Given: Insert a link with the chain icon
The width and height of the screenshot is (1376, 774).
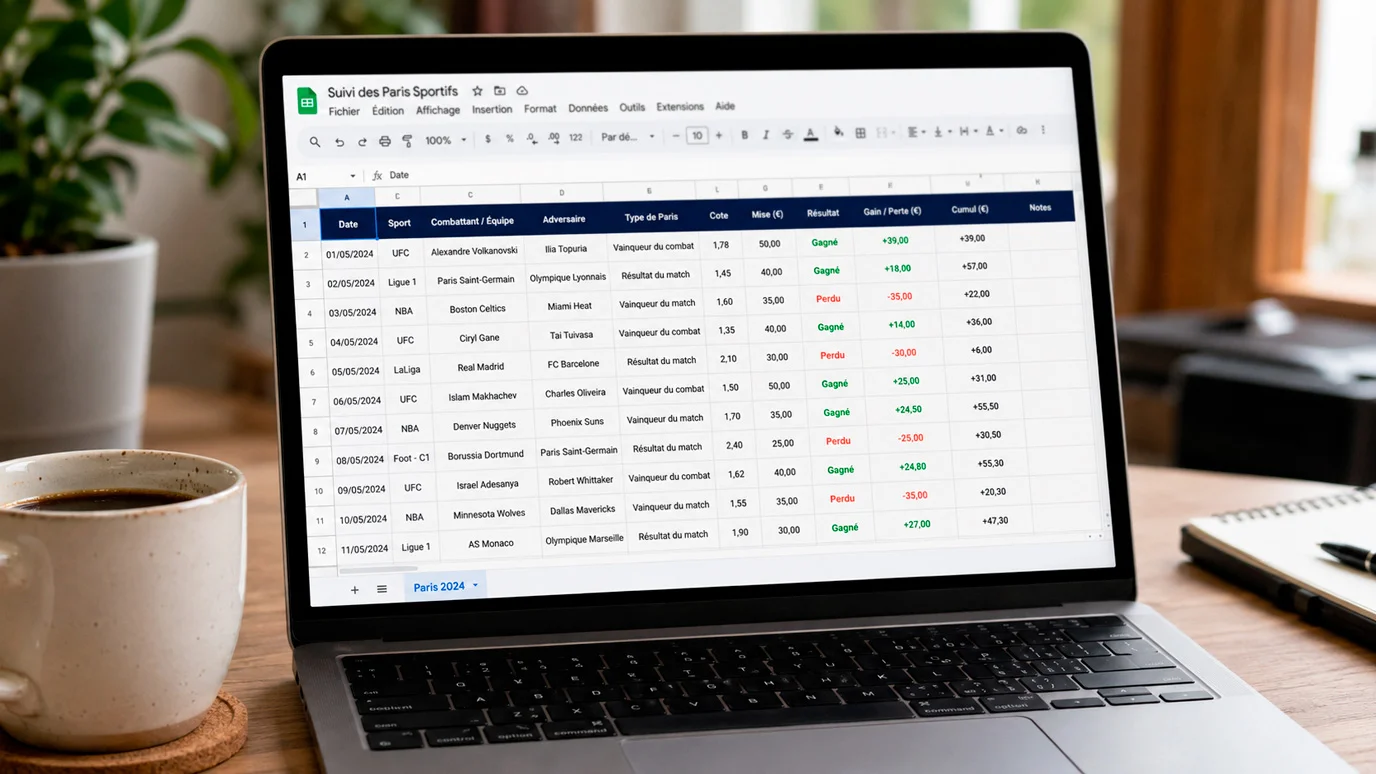Looking at the screenshot, I should [1021, 129].
